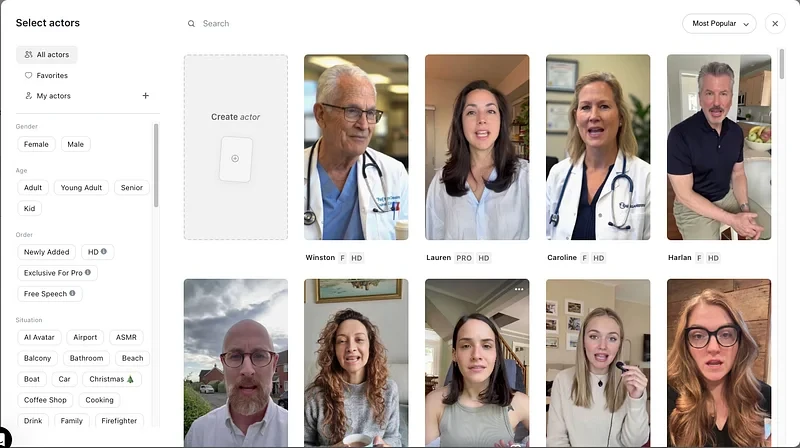This screenshot has height=448, width=800.
Task: Close the Select actors dialog
Action: [775, 23]
